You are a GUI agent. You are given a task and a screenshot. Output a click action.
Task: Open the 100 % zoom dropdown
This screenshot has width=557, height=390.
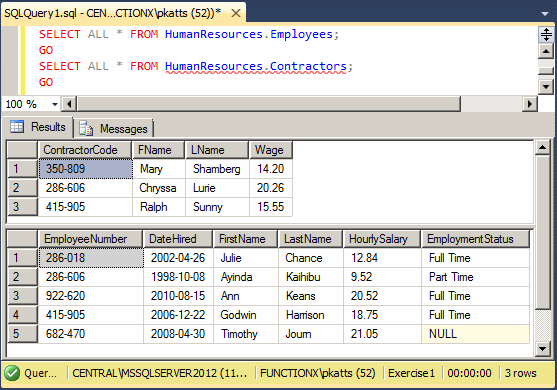[x=55, y=104]
